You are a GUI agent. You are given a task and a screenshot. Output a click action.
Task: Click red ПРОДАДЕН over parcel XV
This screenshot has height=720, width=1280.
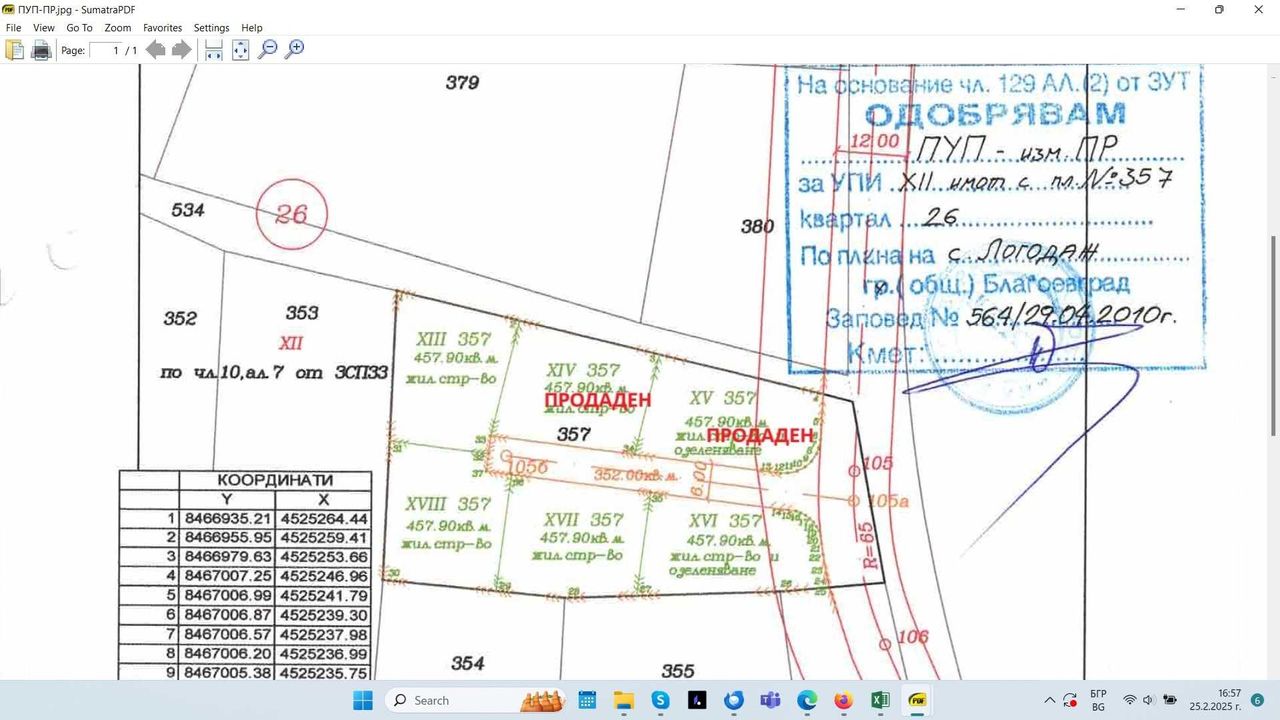tap(760, 435)
